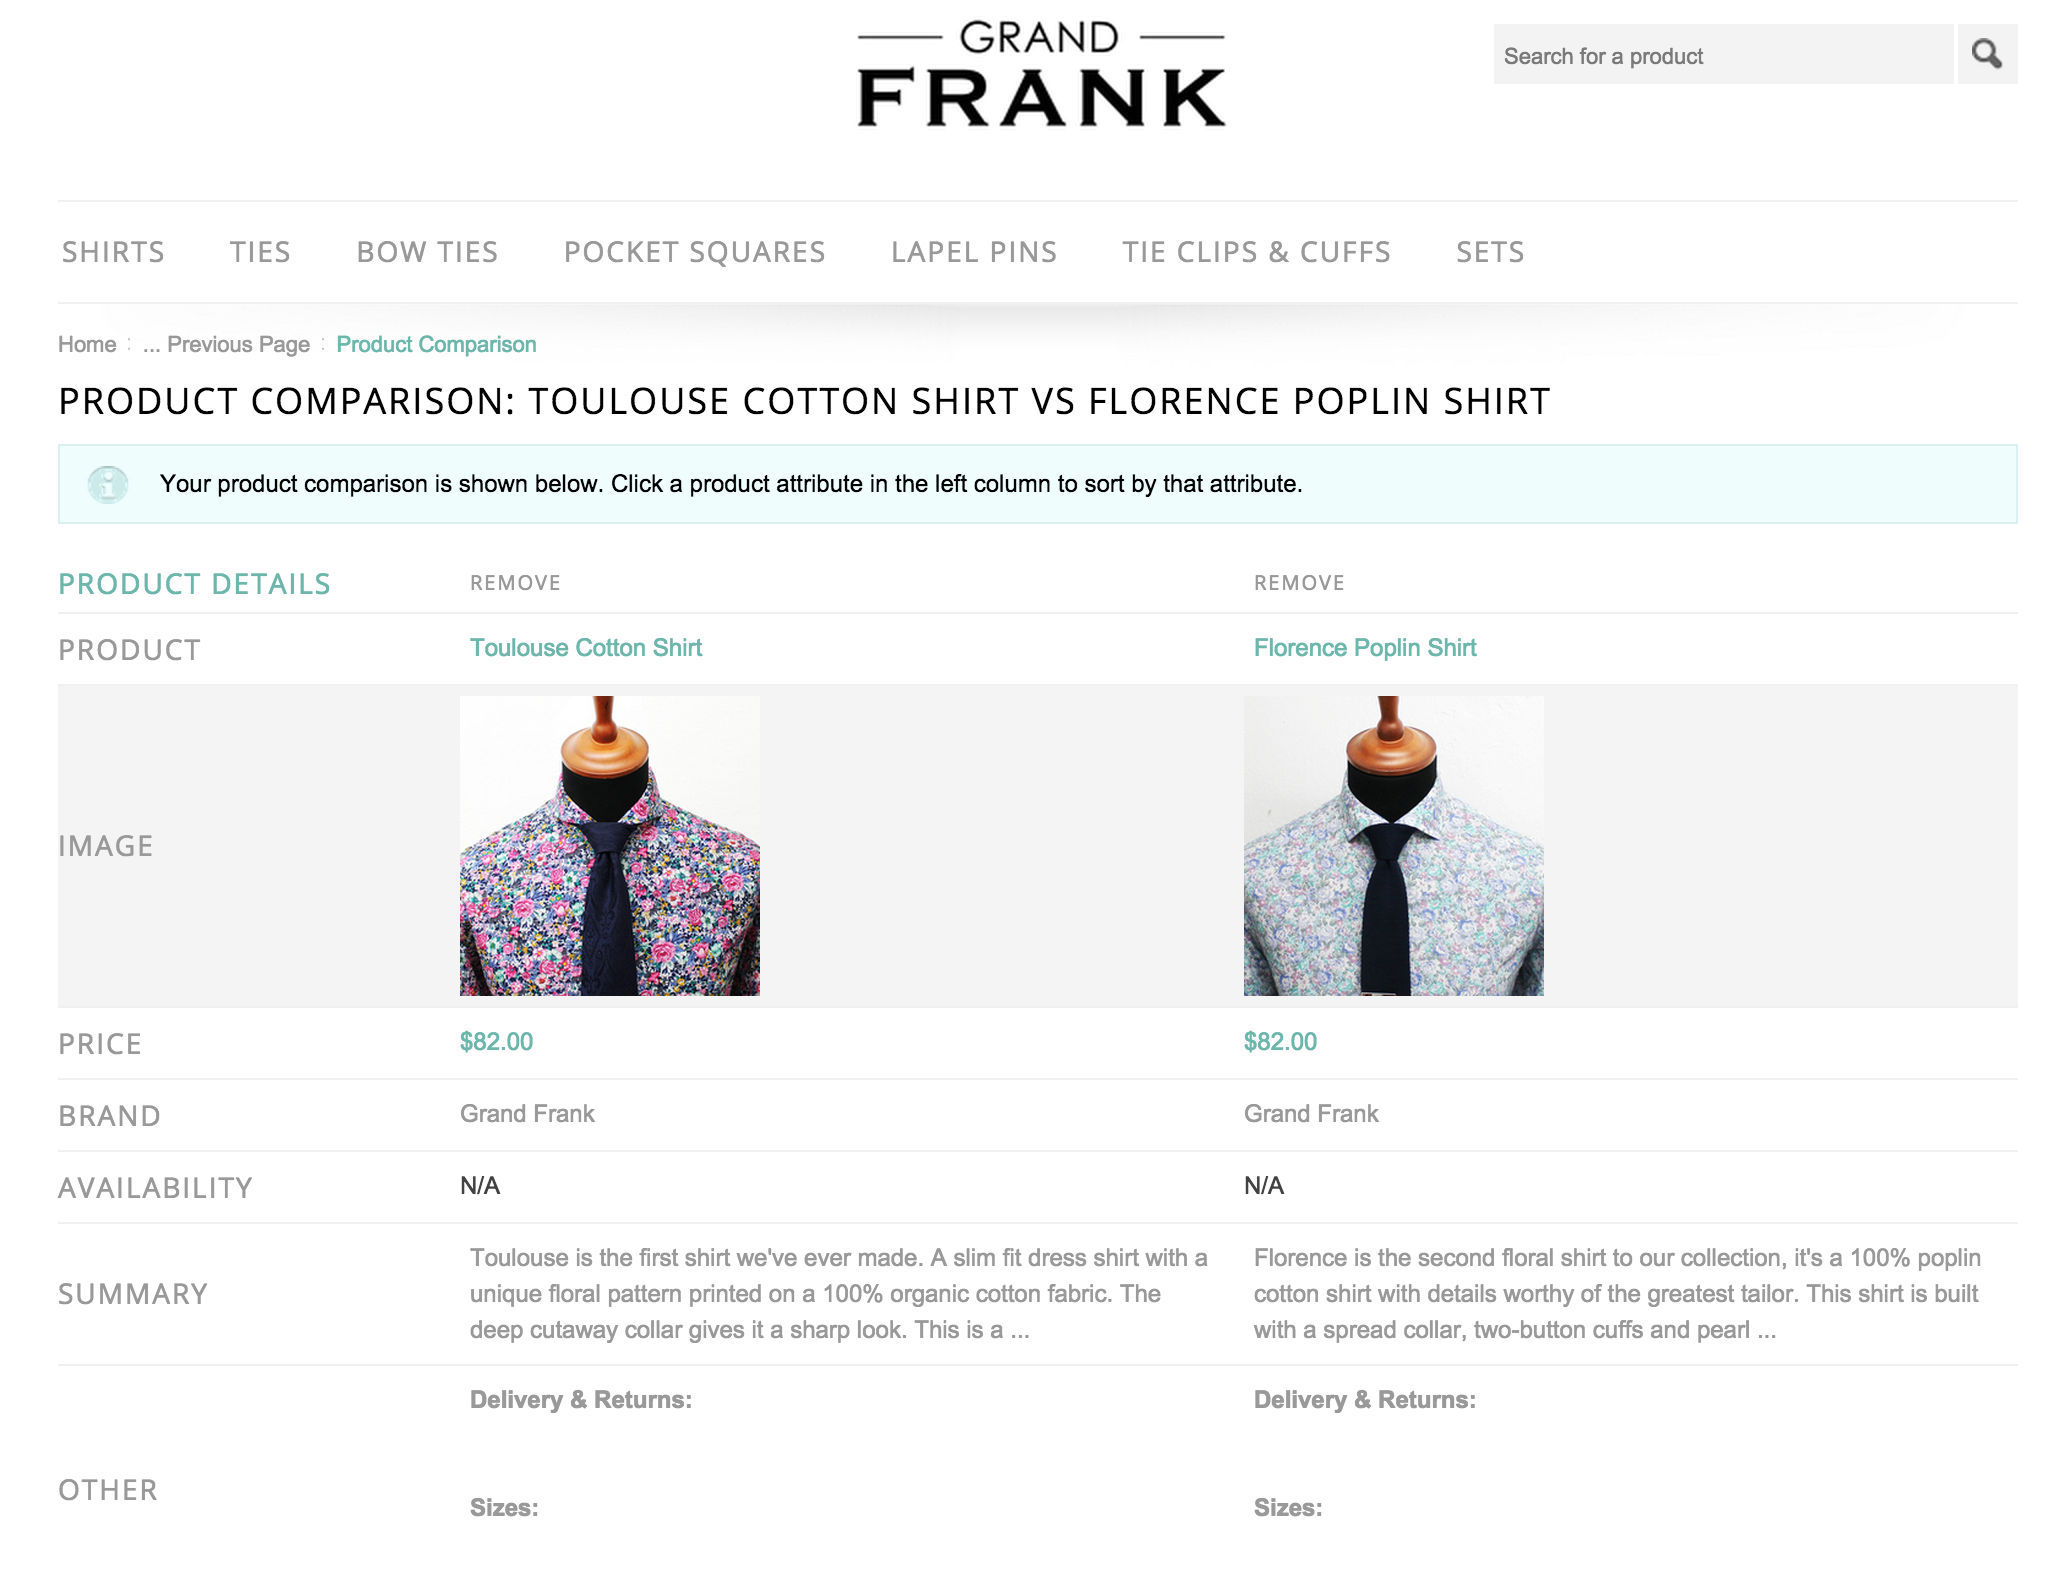This screenshot has width=2056, height=1570.
Task: Click the info icon in notice banner
Action: coord(108,485)
